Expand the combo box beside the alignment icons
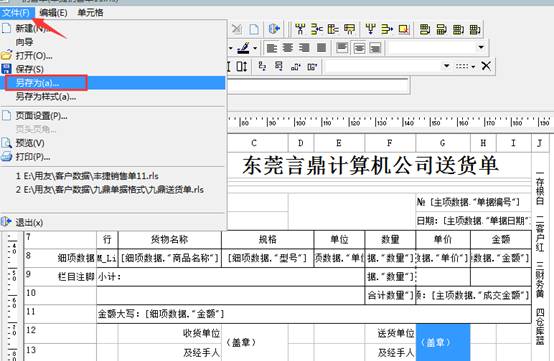The width and height of the screenshot is (554, 361). coord(481,47)
